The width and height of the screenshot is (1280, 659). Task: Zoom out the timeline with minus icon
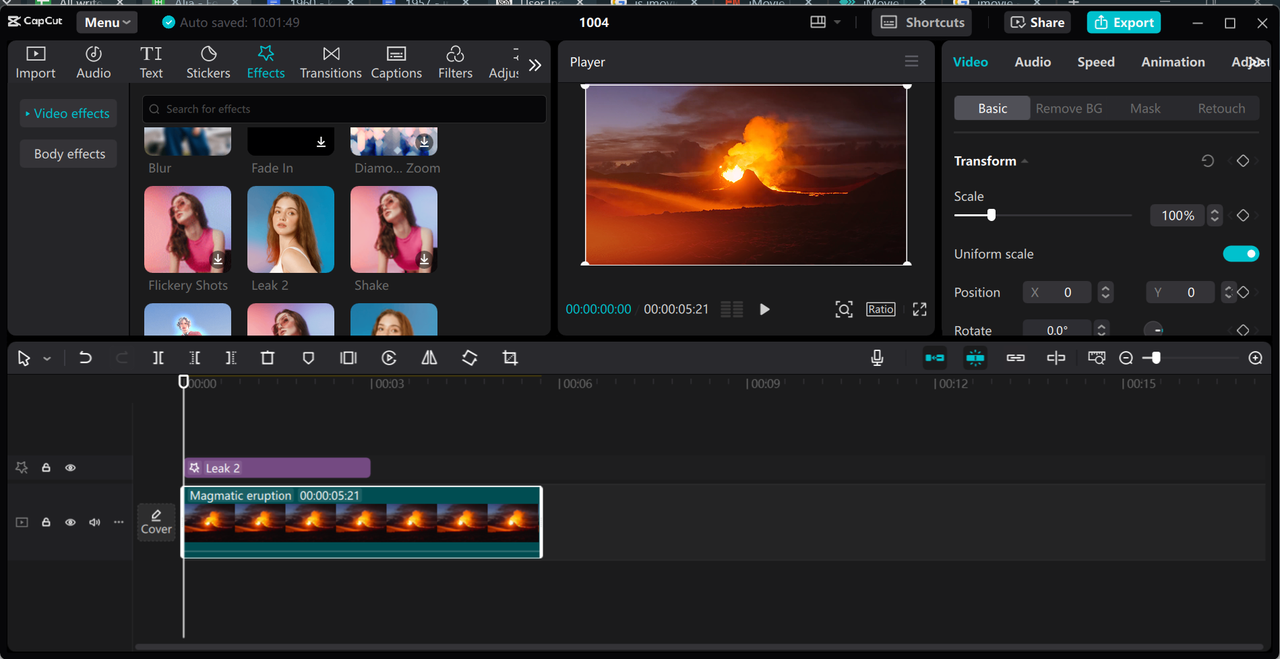[x=1126, y=358]
